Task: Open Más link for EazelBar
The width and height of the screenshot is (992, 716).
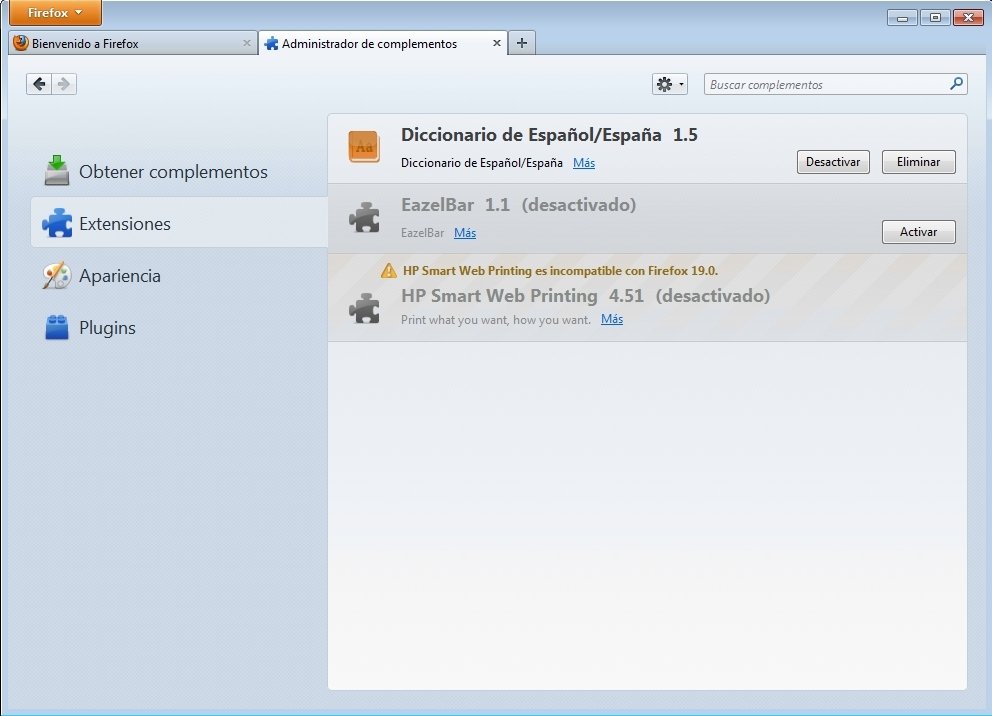Action: pyautogui.click(x=465, y=233)
